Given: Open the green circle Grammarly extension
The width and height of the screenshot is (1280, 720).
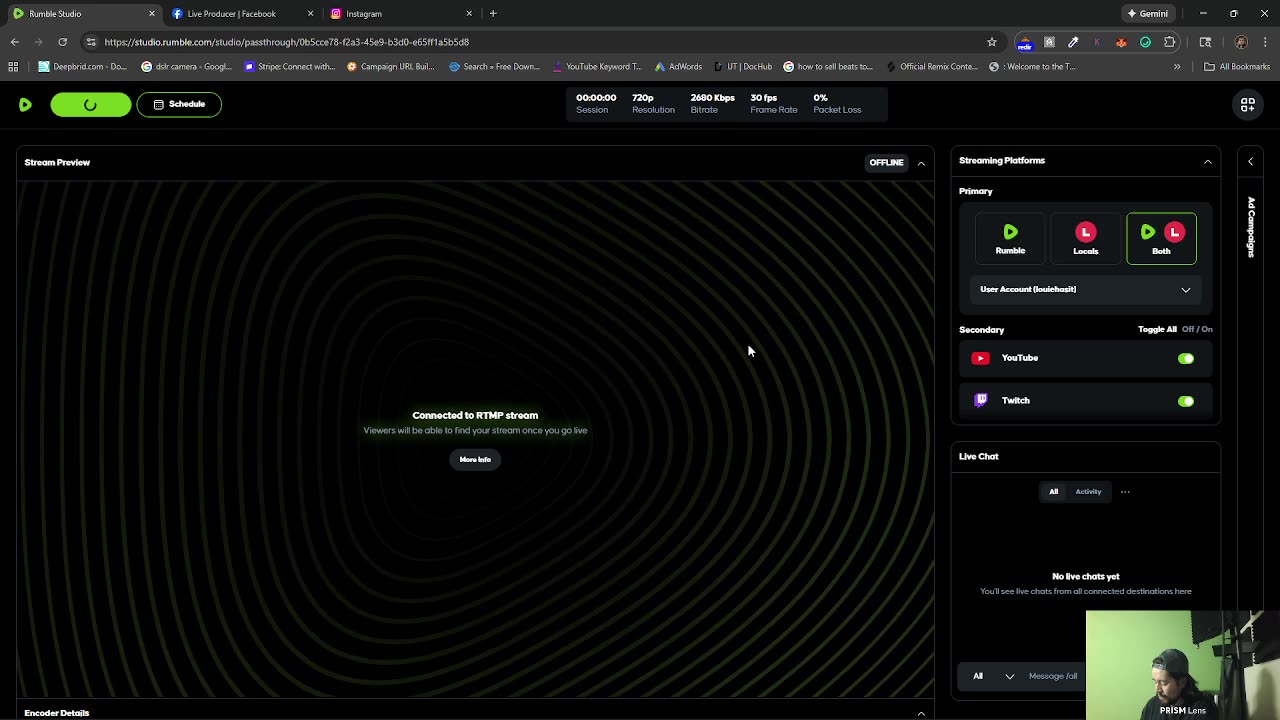Looking at the screenshot, I should [x=1145, y=42].
